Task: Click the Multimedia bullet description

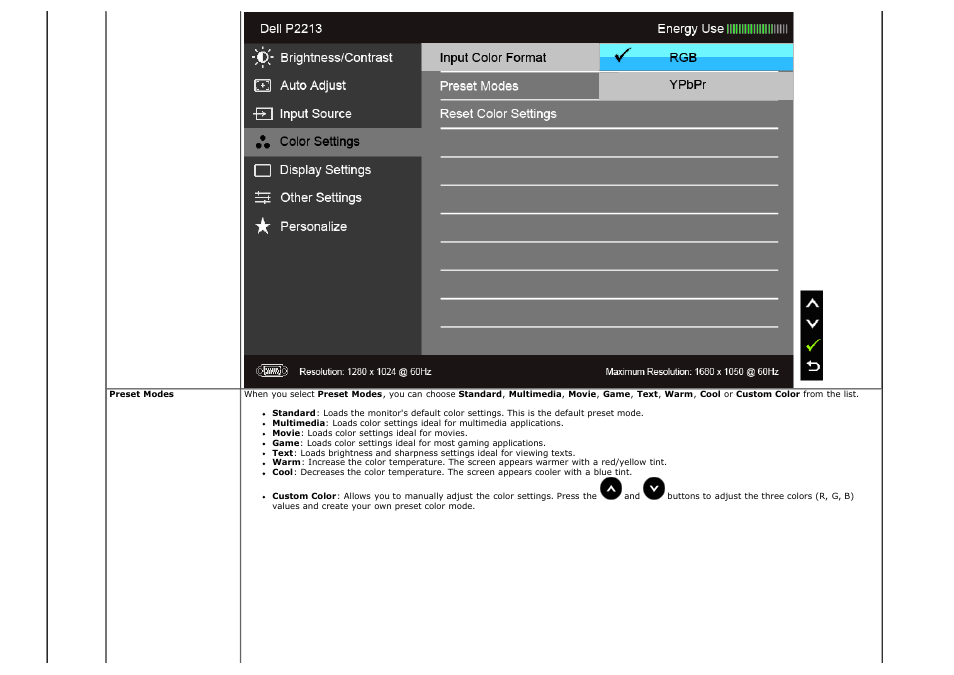Action: [418, 423]
